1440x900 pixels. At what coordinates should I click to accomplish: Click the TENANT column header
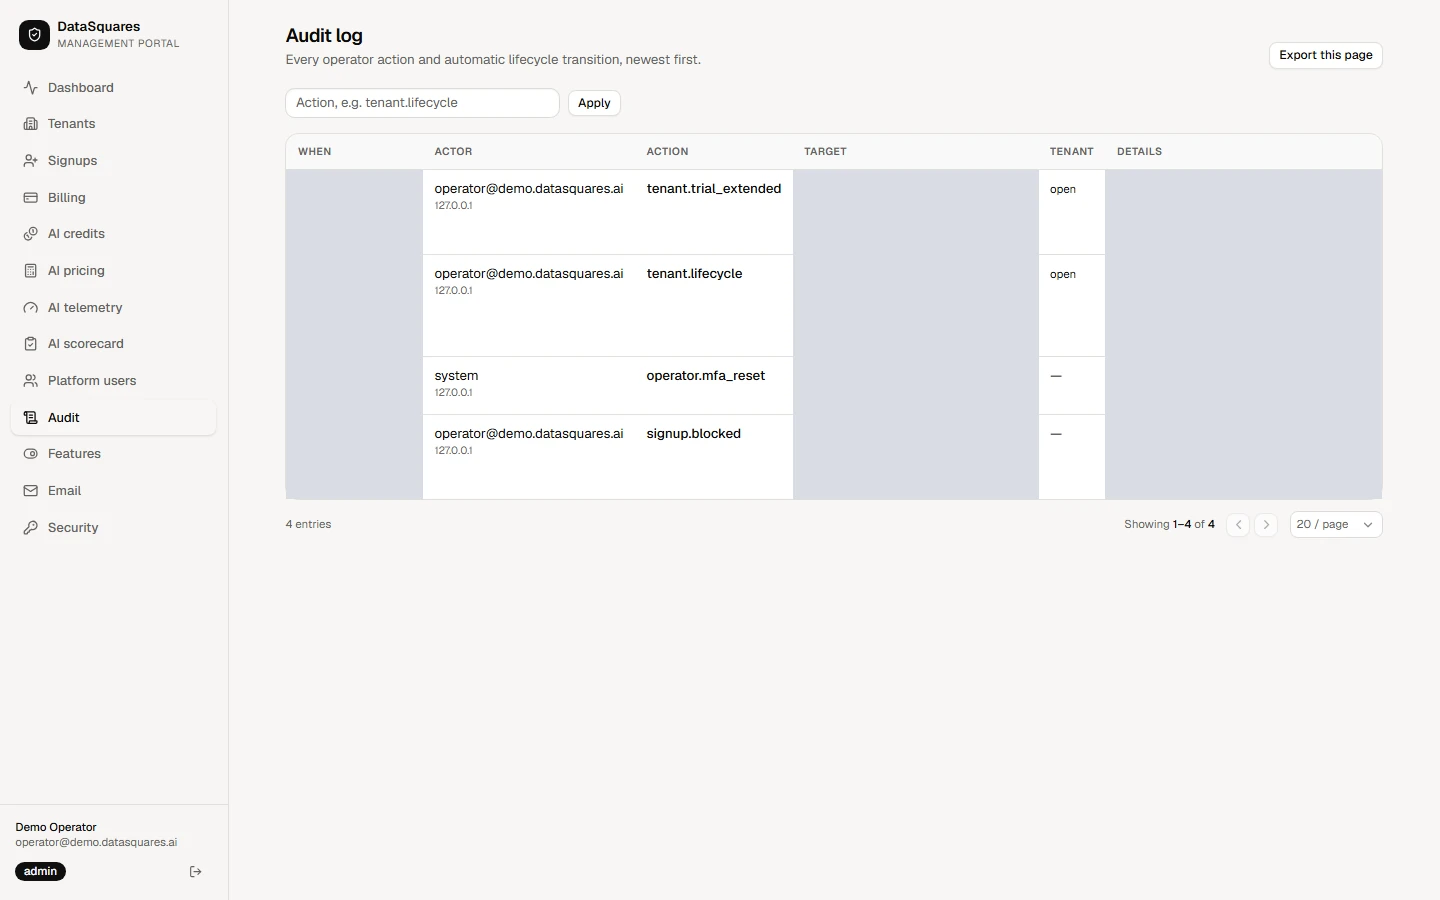pos(1072,152)
